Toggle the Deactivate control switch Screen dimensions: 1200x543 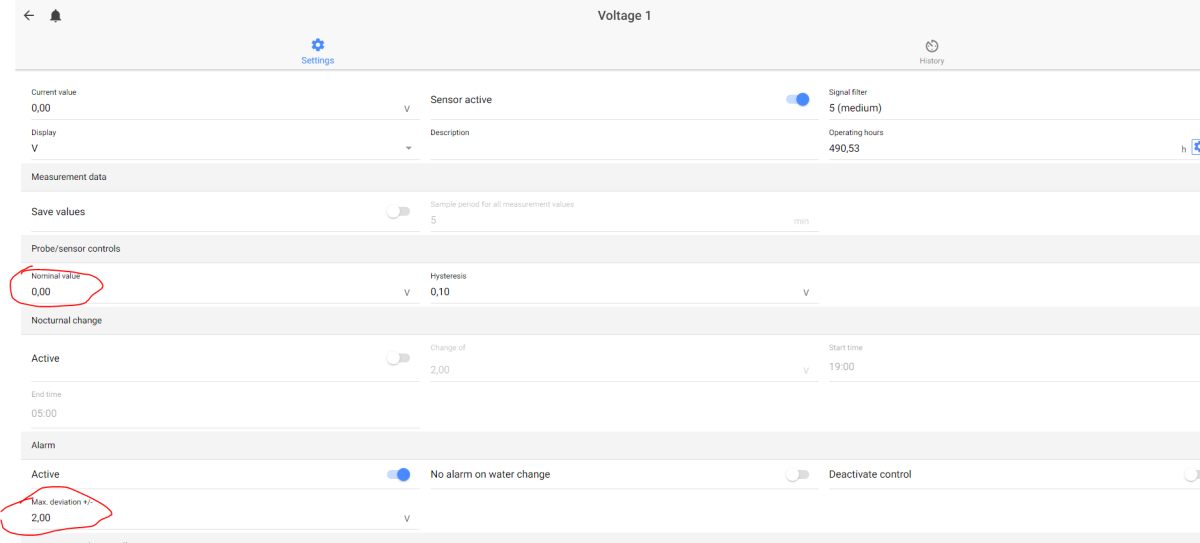[1192, 474]
